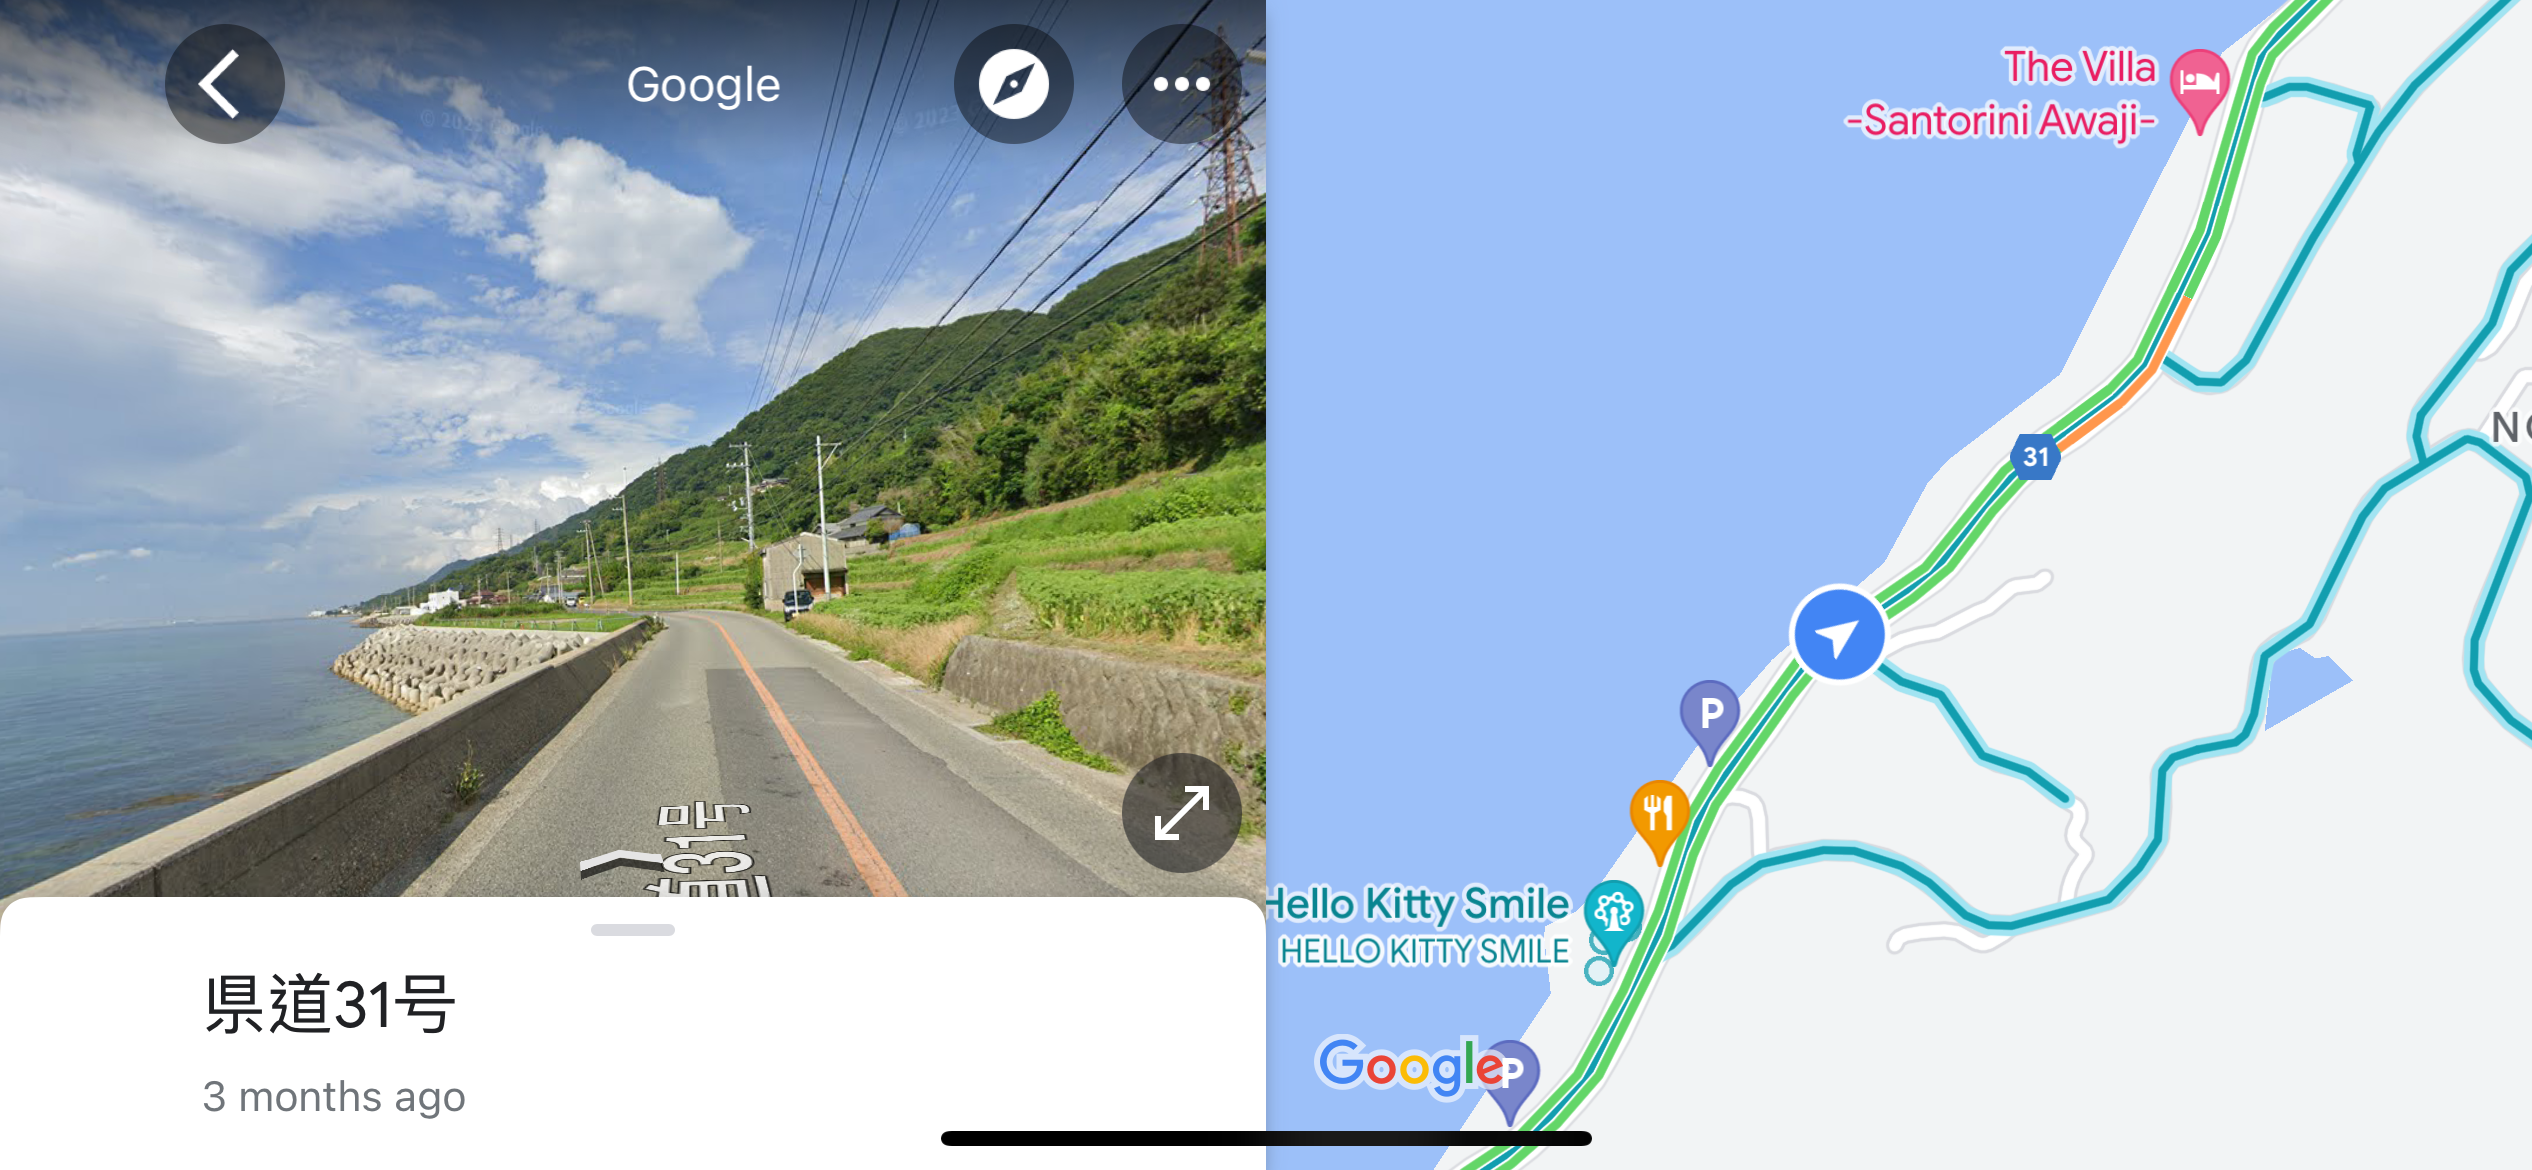Tap the Hello Kitty Smile map label
Image resolution: width=2532 pixels, height=1170 pixels.
(x=1420, y=926)
